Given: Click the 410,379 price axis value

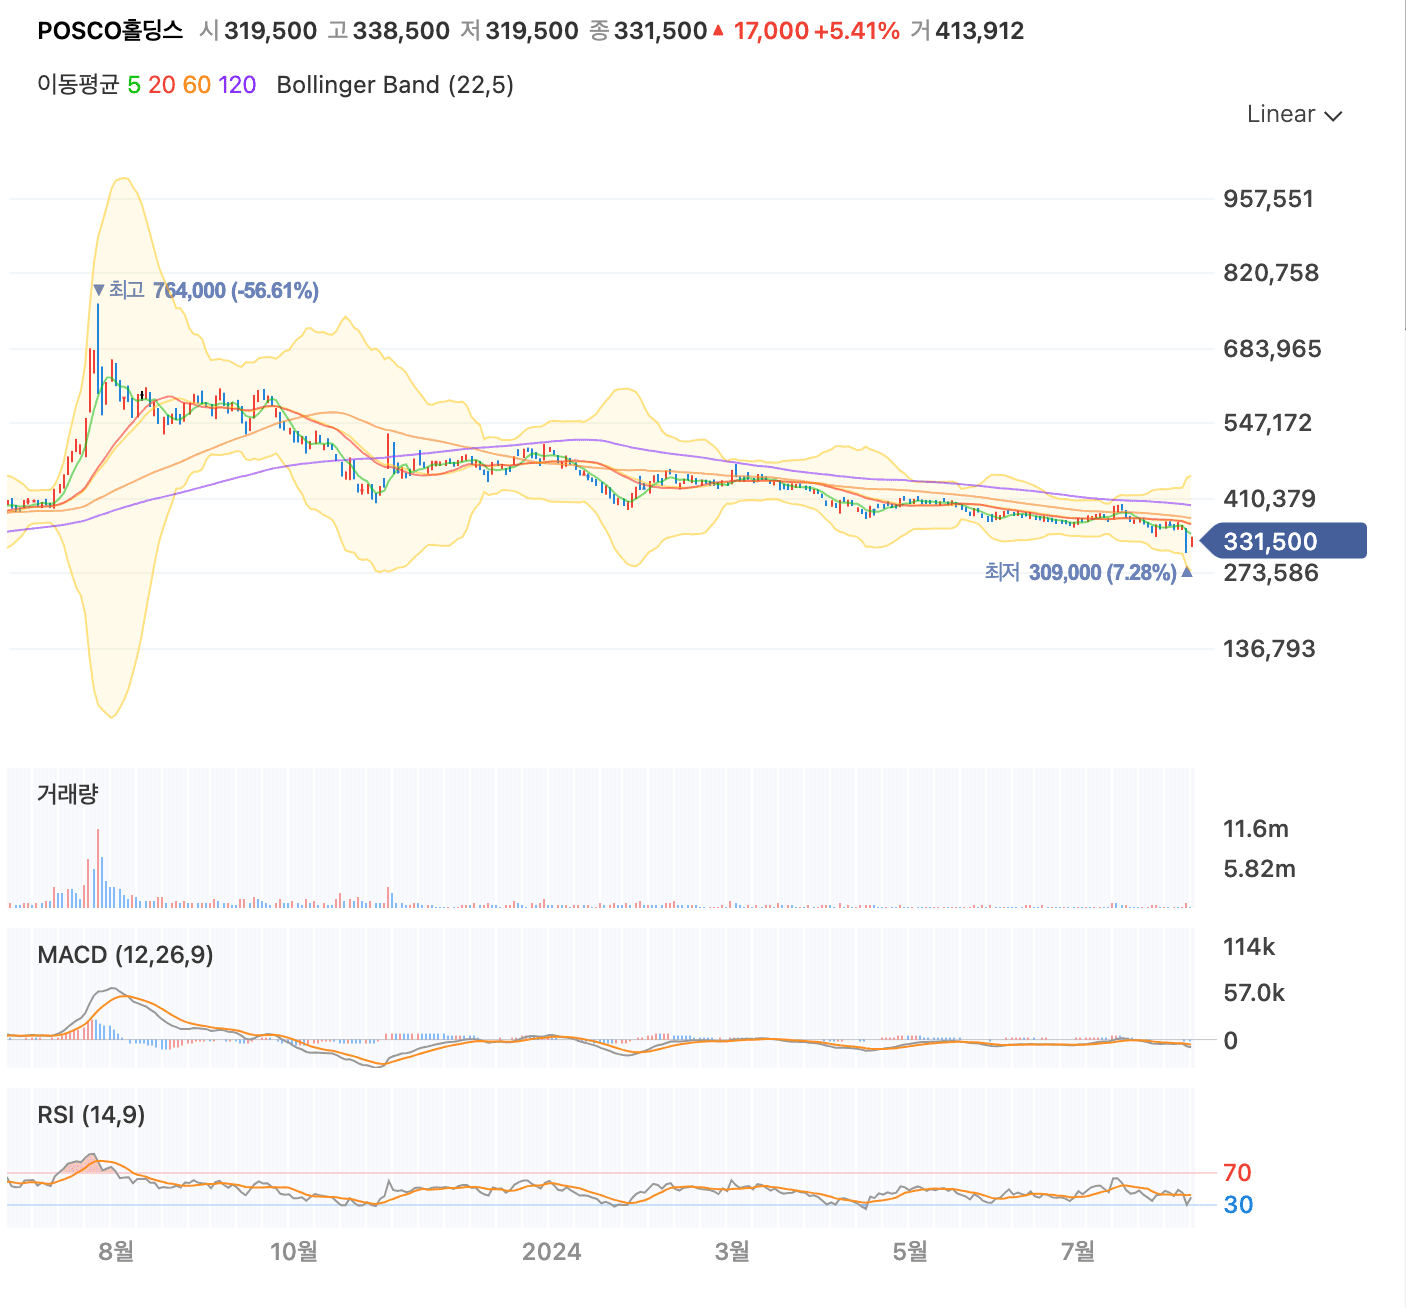Looking at the screenshot, I should click(x=1269, y=498).
